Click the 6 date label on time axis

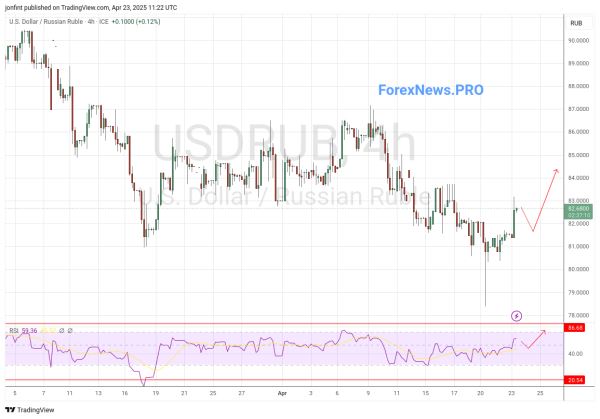(337, 393)
